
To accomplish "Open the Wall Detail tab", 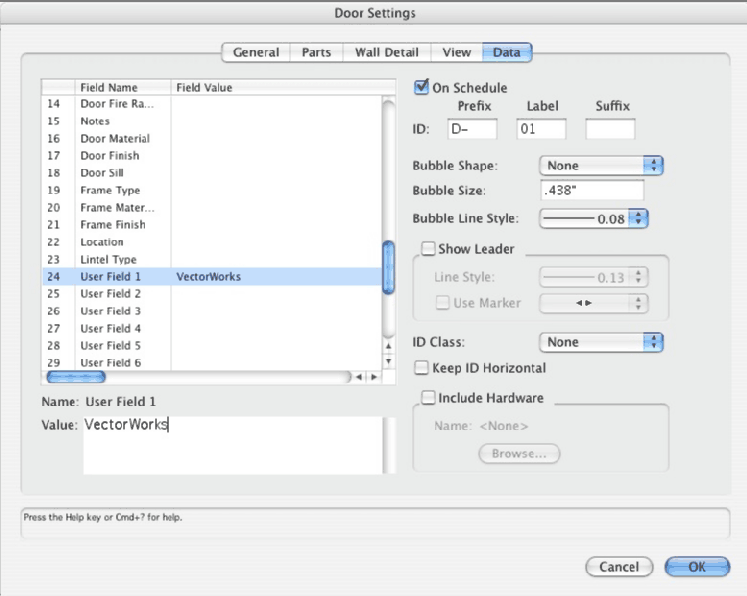I will click(387, 52).
